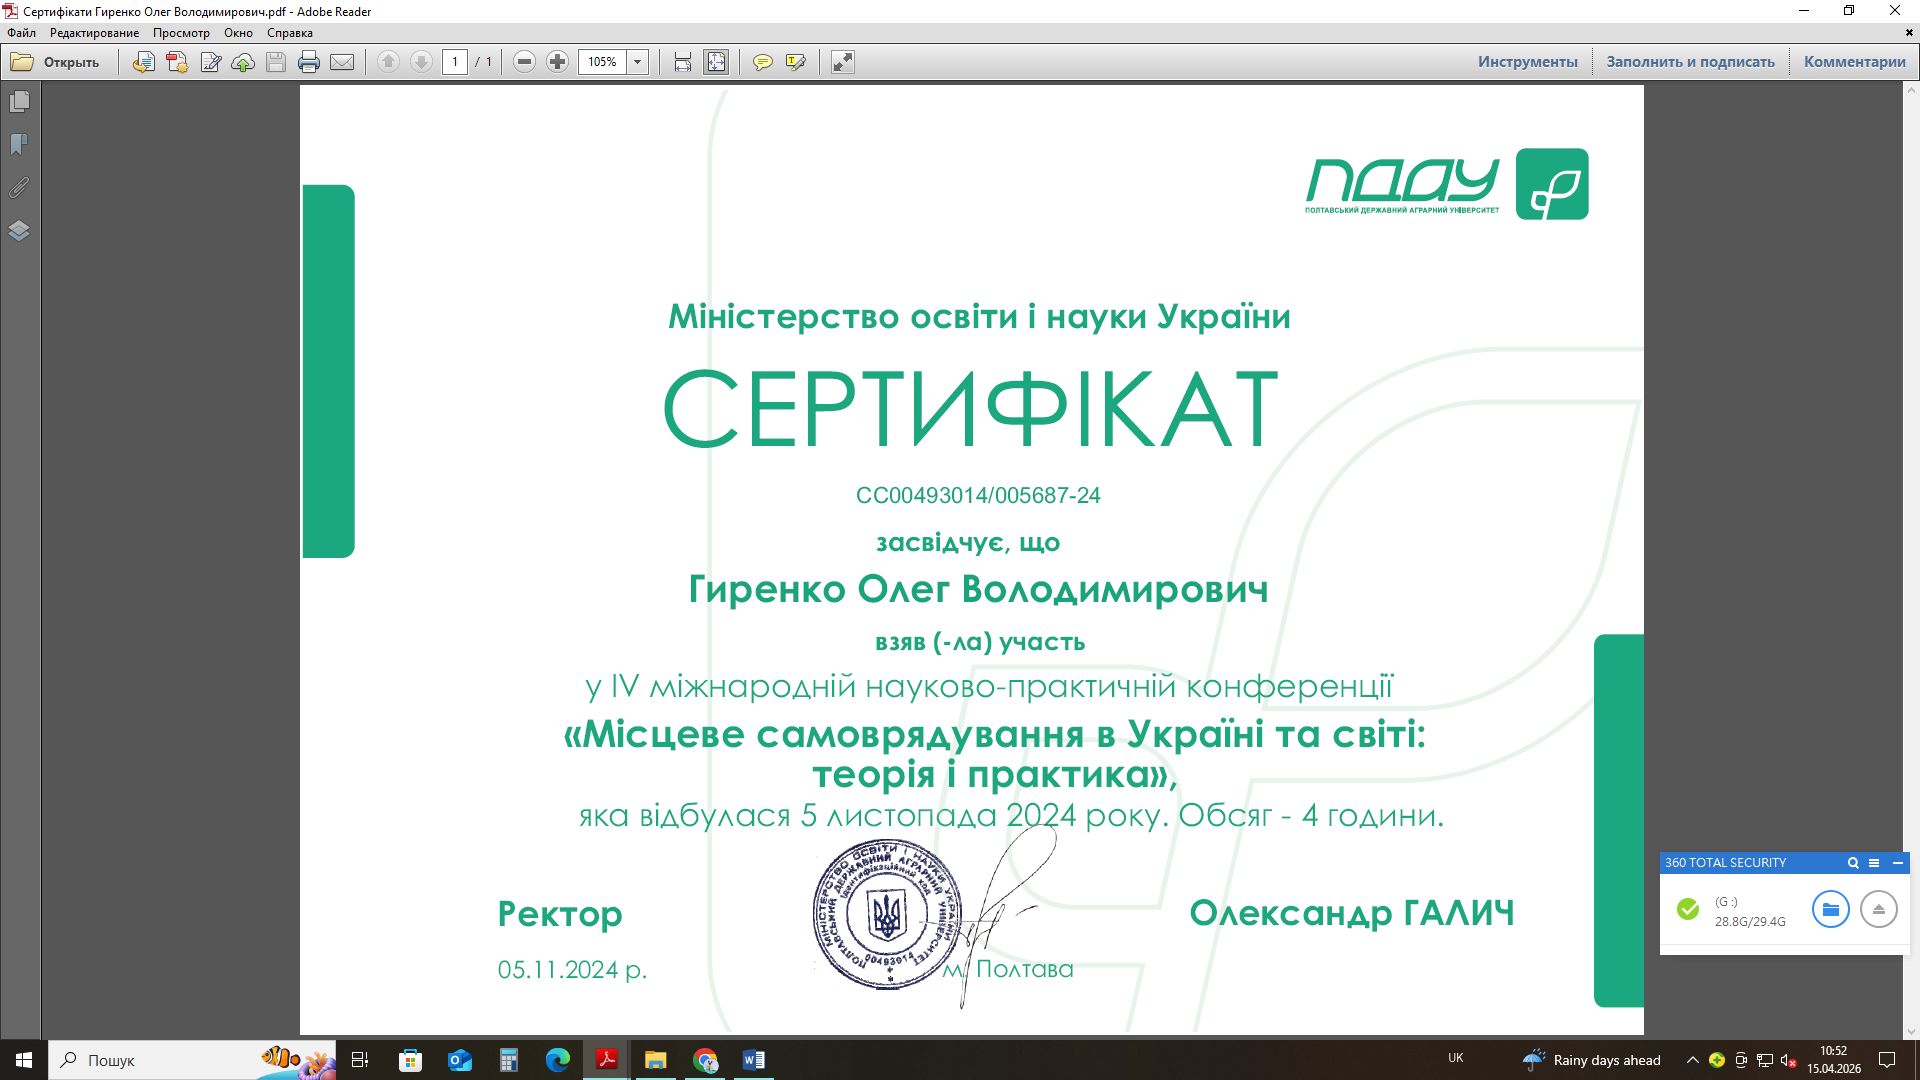
Task: Open the 360 Total Security menu icon
Action: [x=1874, y=863]
